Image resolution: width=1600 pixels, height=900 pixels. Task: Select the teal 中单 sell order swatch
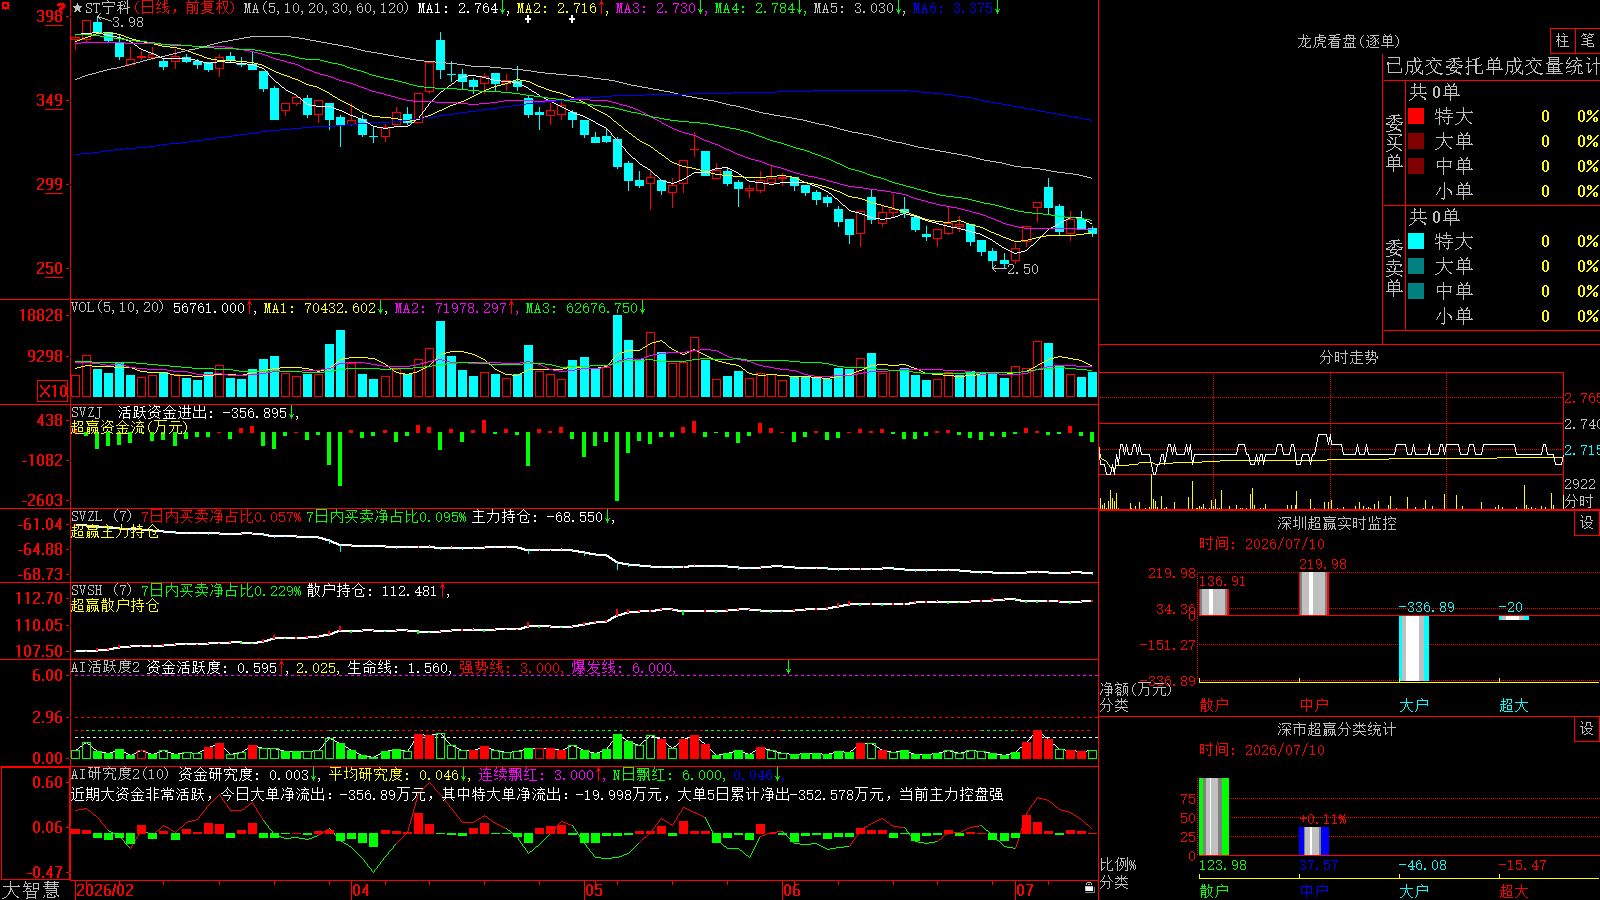pyautogui.click(x=1416, y=291)
